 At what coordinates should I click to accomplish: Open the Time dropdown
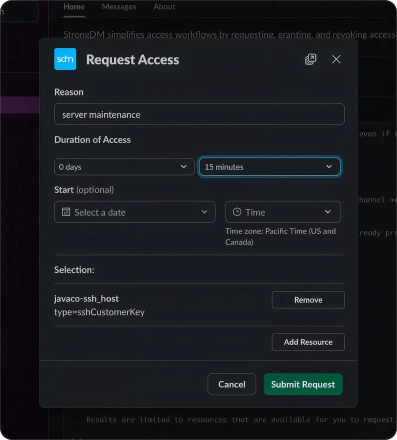point(283,212)
